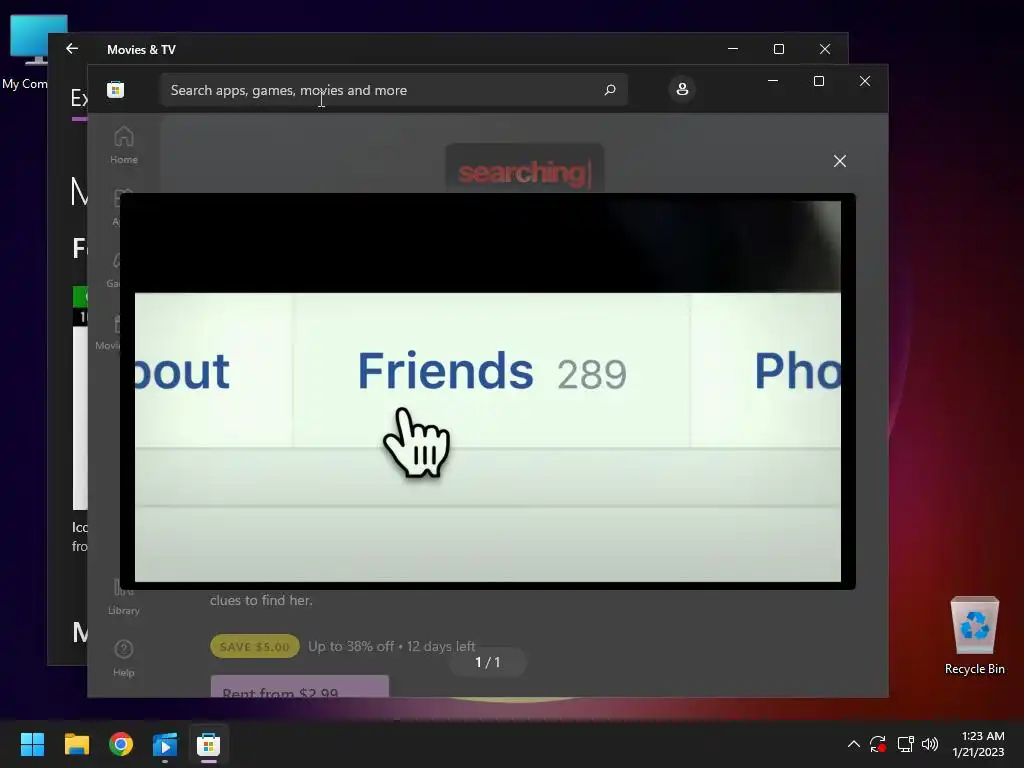
Task: Click the Rent from $2.99 button
Action: [300, 687]
